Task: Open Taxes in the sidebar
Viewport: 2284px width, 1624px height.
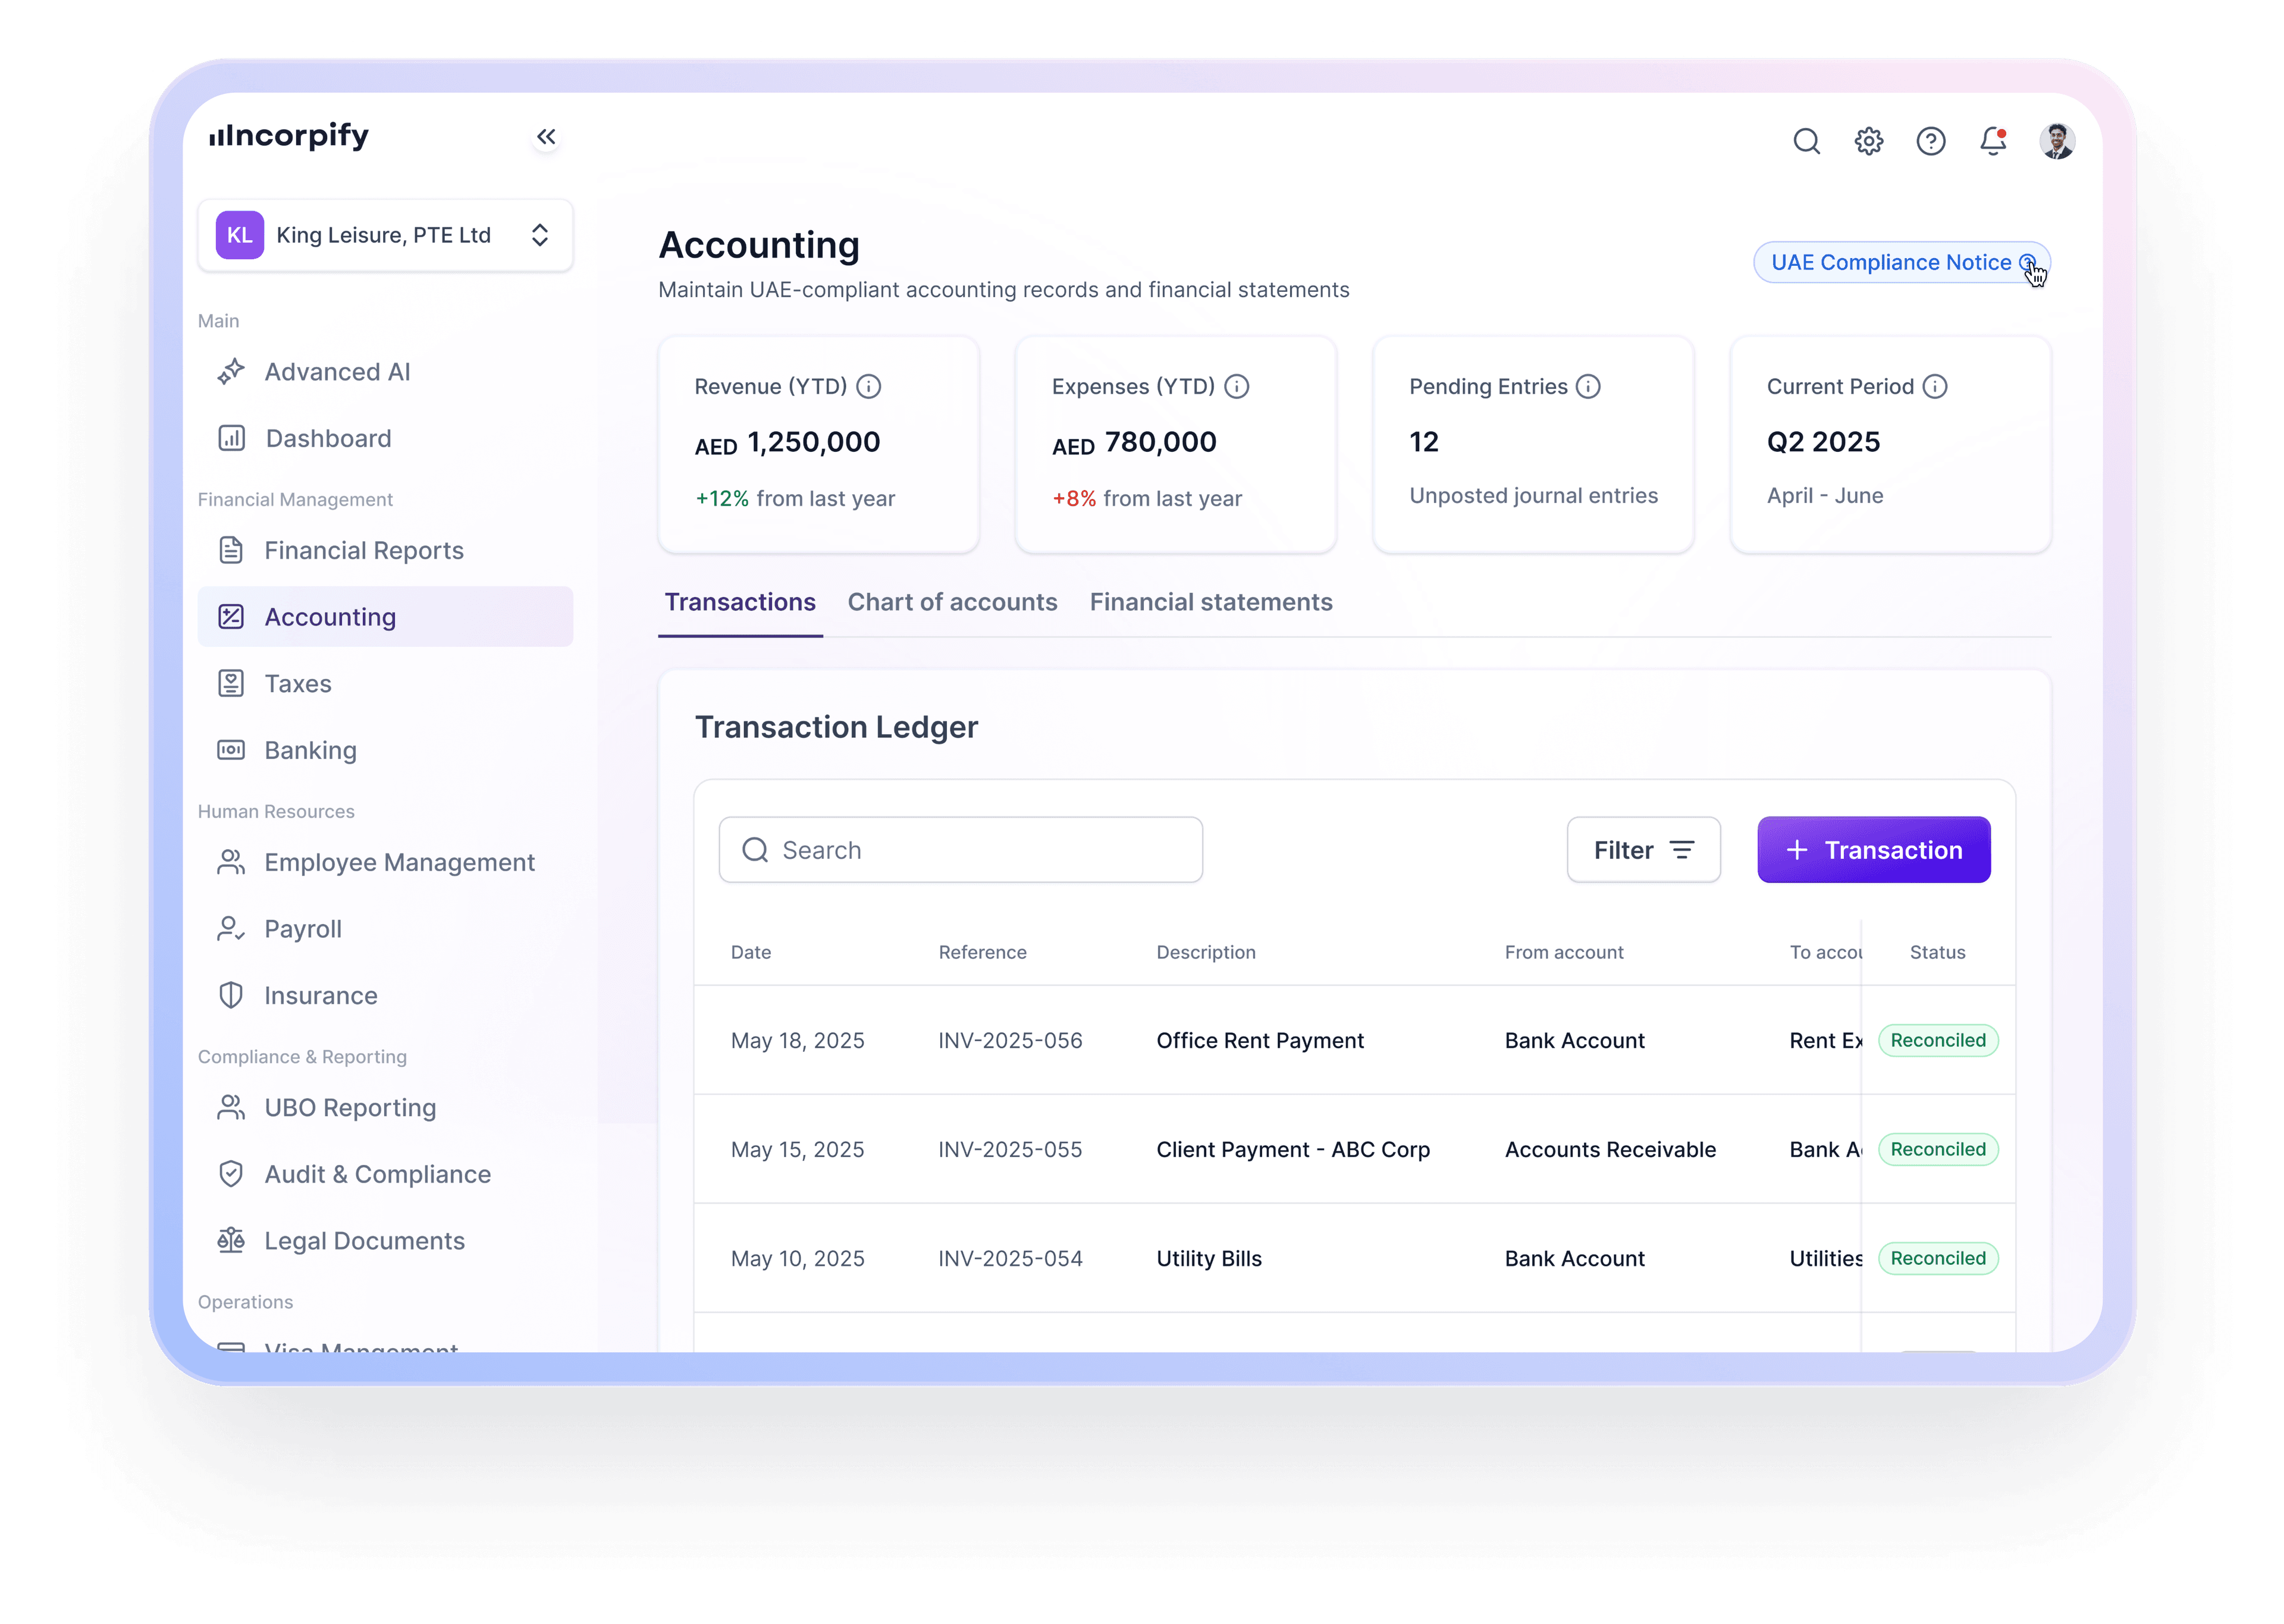Action: click(x=298, y=684)
